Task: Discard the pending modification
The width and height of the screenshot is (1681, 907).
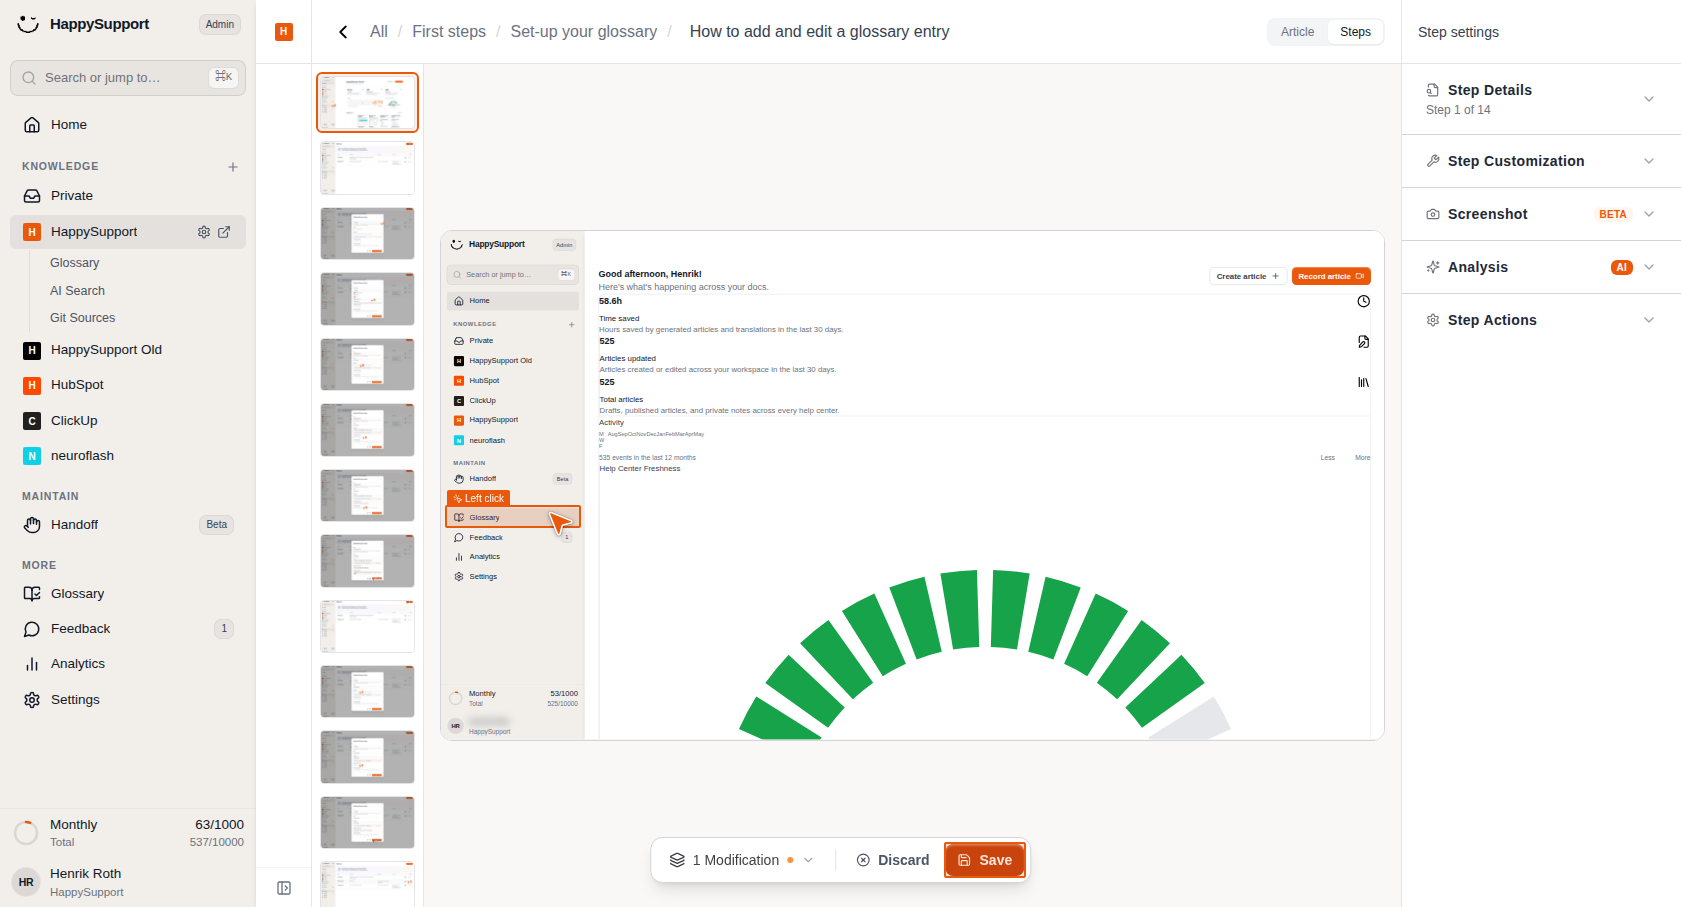Action: (x=893, y=860)
